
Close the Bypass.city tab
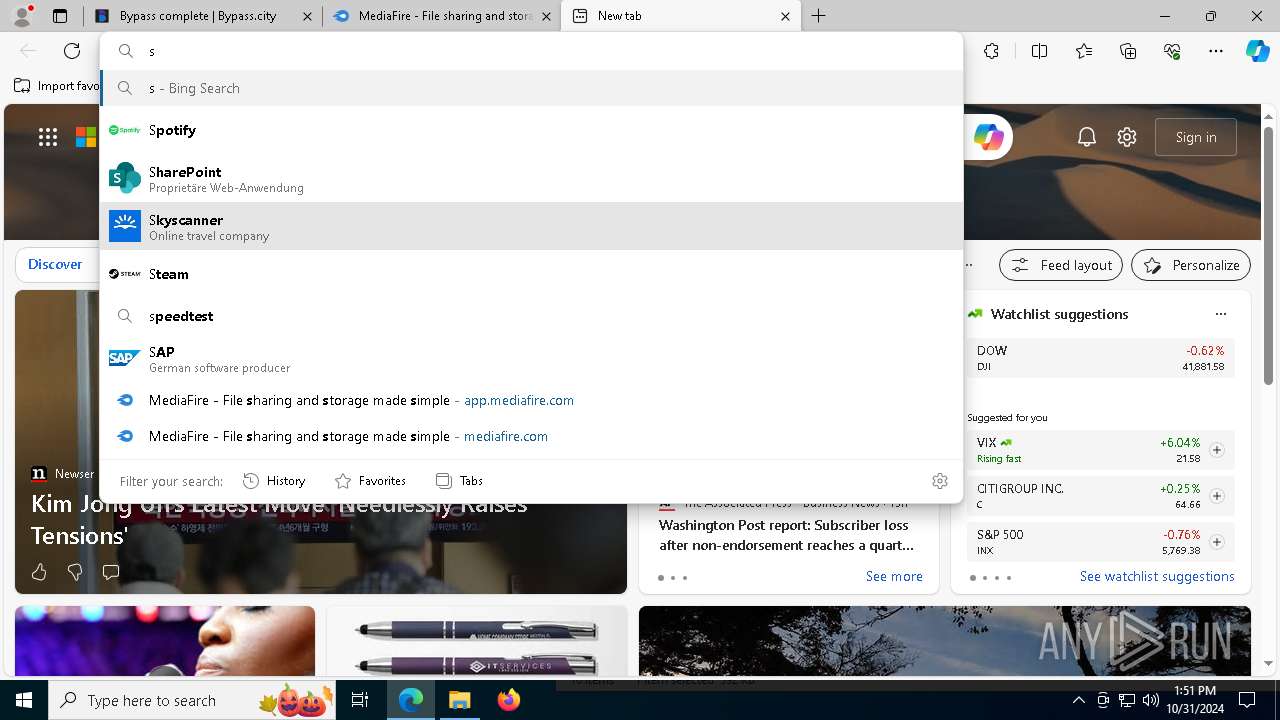pos(307,16)
